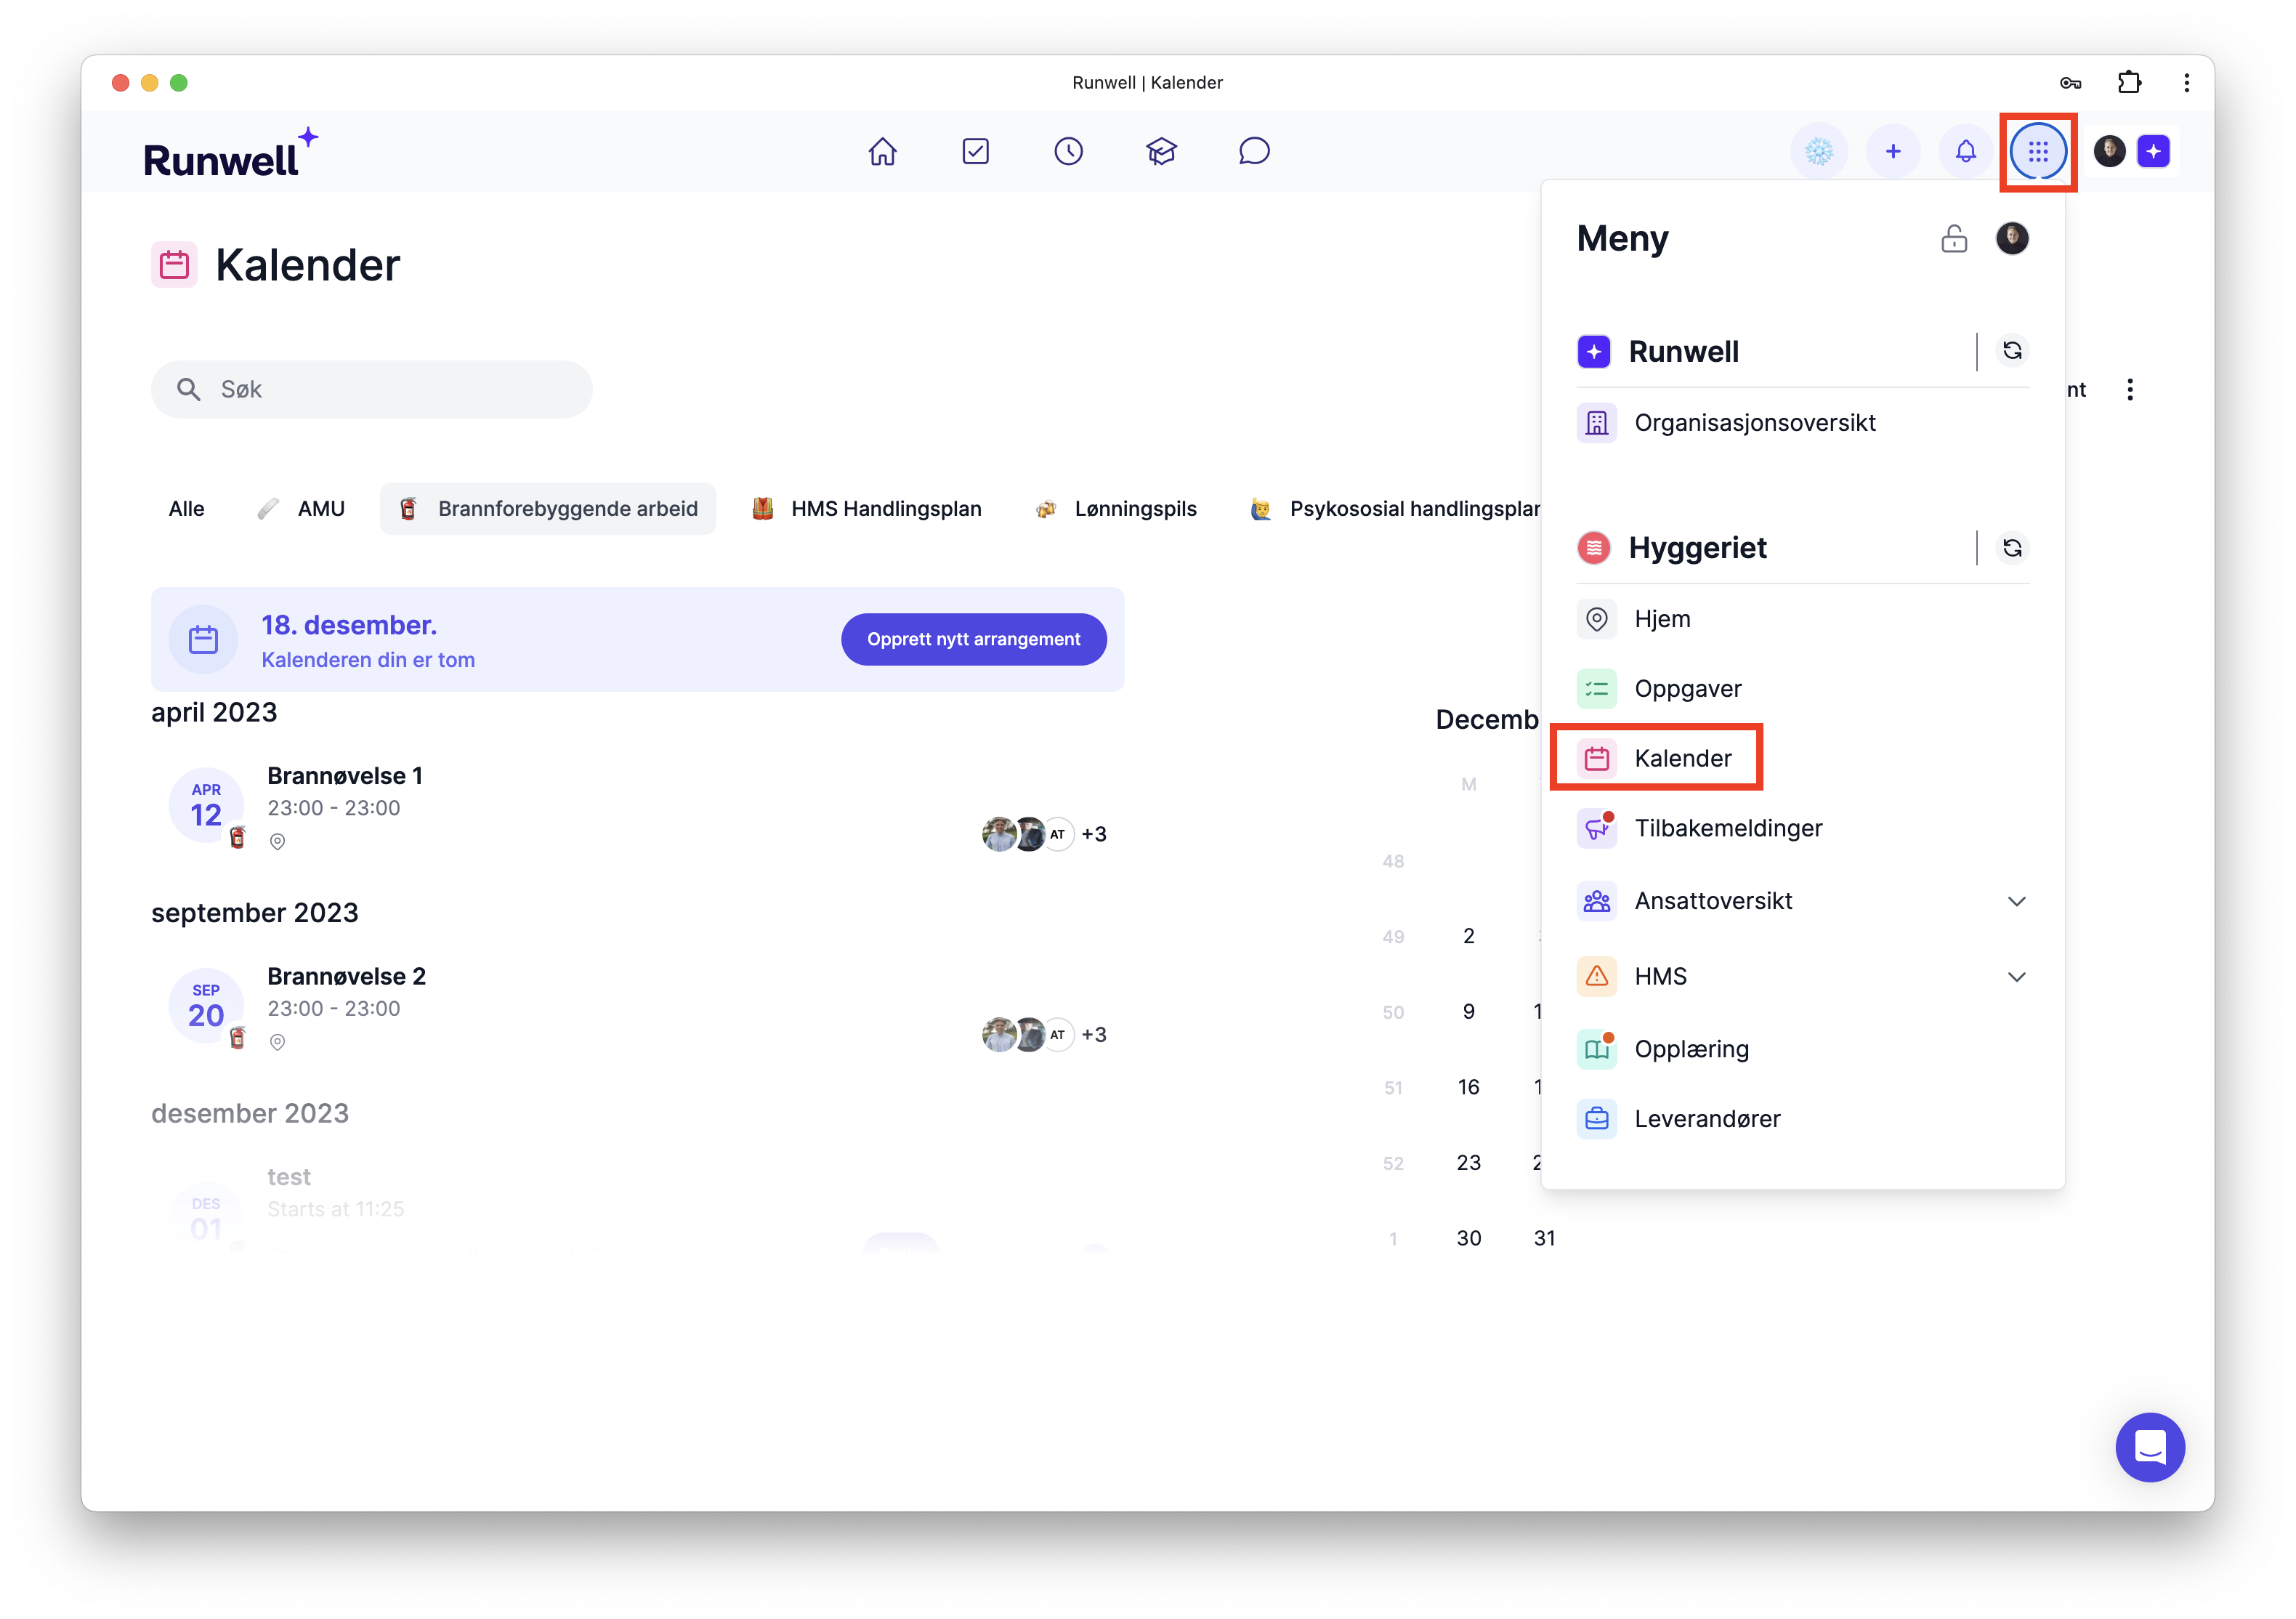Screen dimensions: 2296x1619
Task: Open Leverandører in menu
Action: click(x=1802, y=1119)
